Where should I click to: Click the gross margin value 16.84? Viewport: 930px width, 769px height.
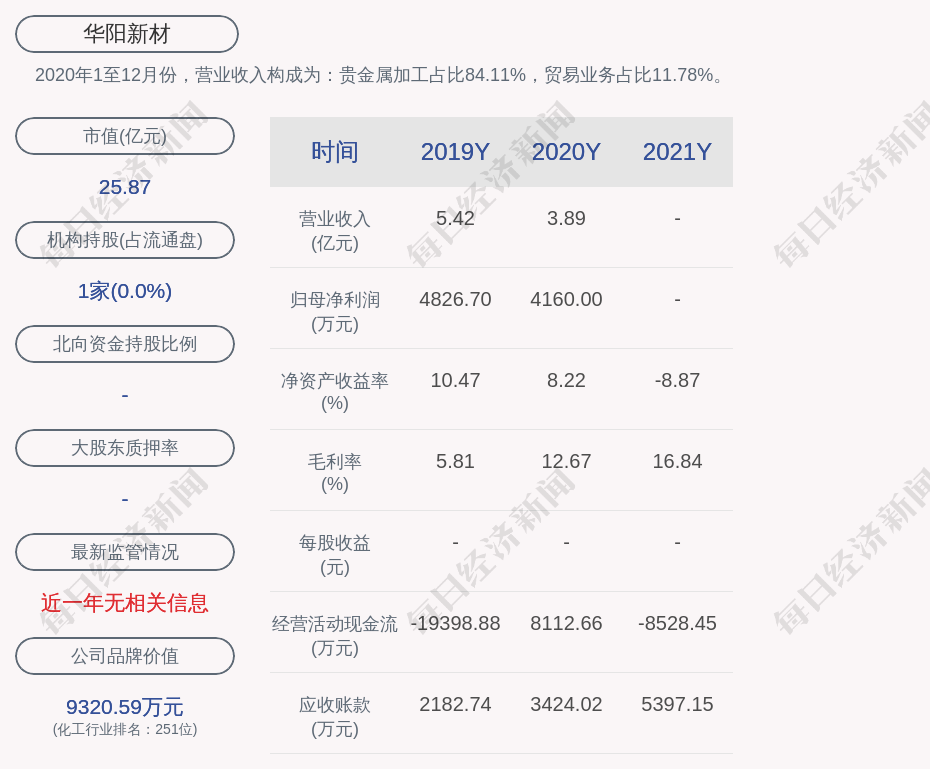[677, 461]
